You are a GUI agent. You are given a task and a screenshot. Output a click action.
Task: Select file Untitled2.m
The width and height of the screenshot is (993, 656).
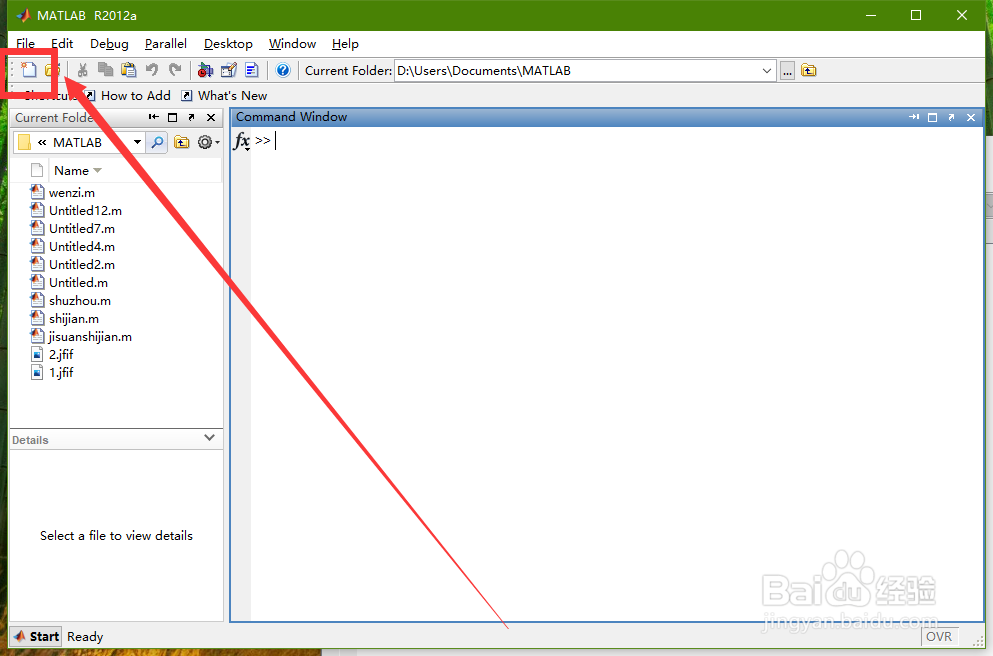(x=82, y=265)
